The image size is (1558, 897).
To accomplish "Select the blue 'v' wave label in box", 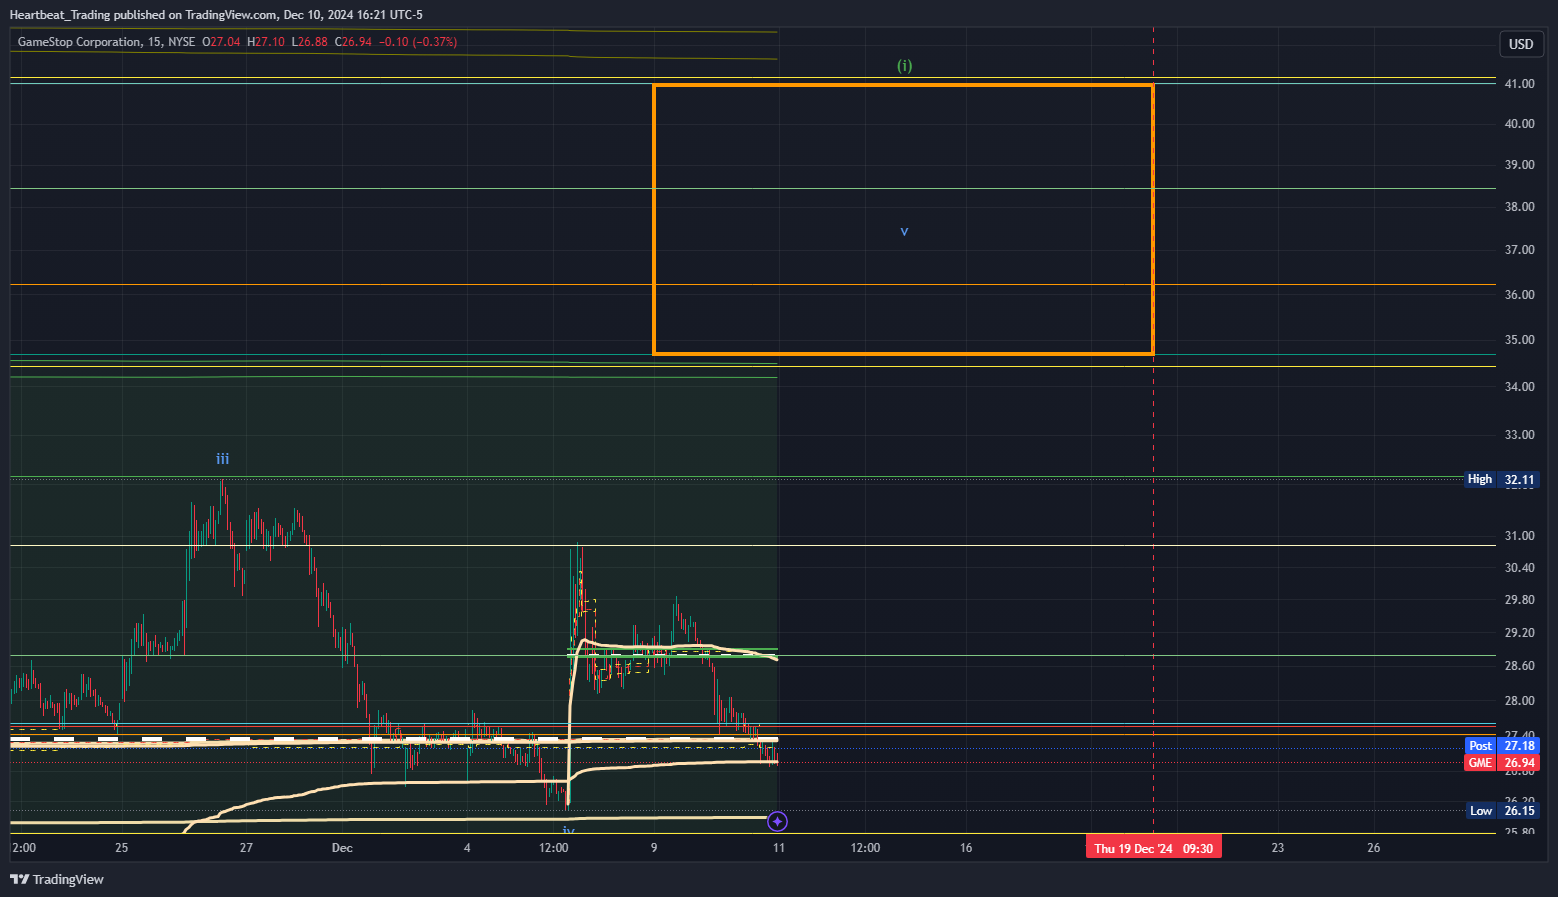I will pyautogui.click(x=904, y=231).
